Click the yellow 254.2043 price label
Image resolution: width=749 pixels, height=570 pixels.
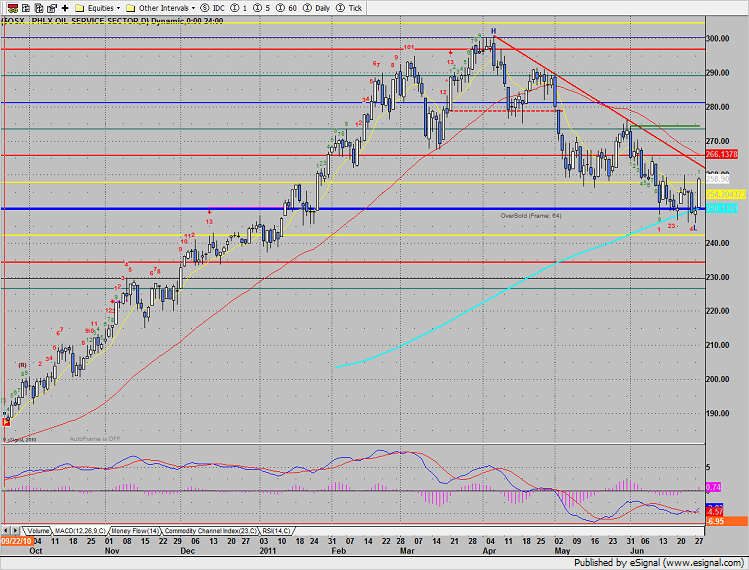726,194
